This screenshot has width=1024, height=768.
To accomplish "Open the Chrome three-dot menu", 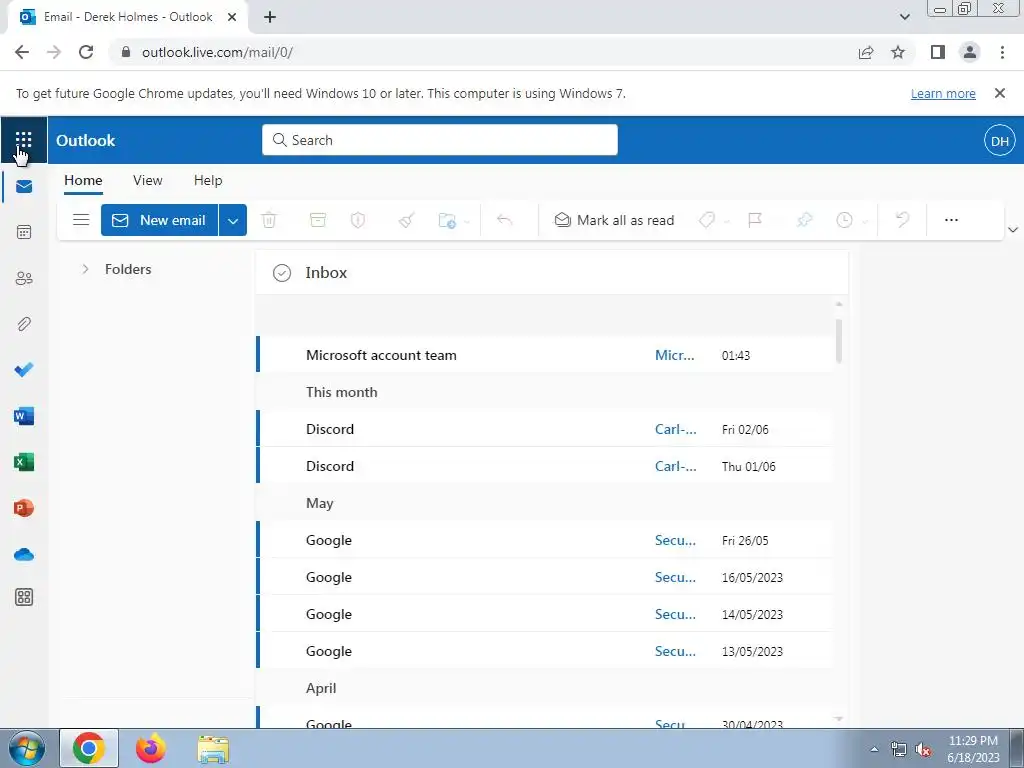I will 1002,52.
